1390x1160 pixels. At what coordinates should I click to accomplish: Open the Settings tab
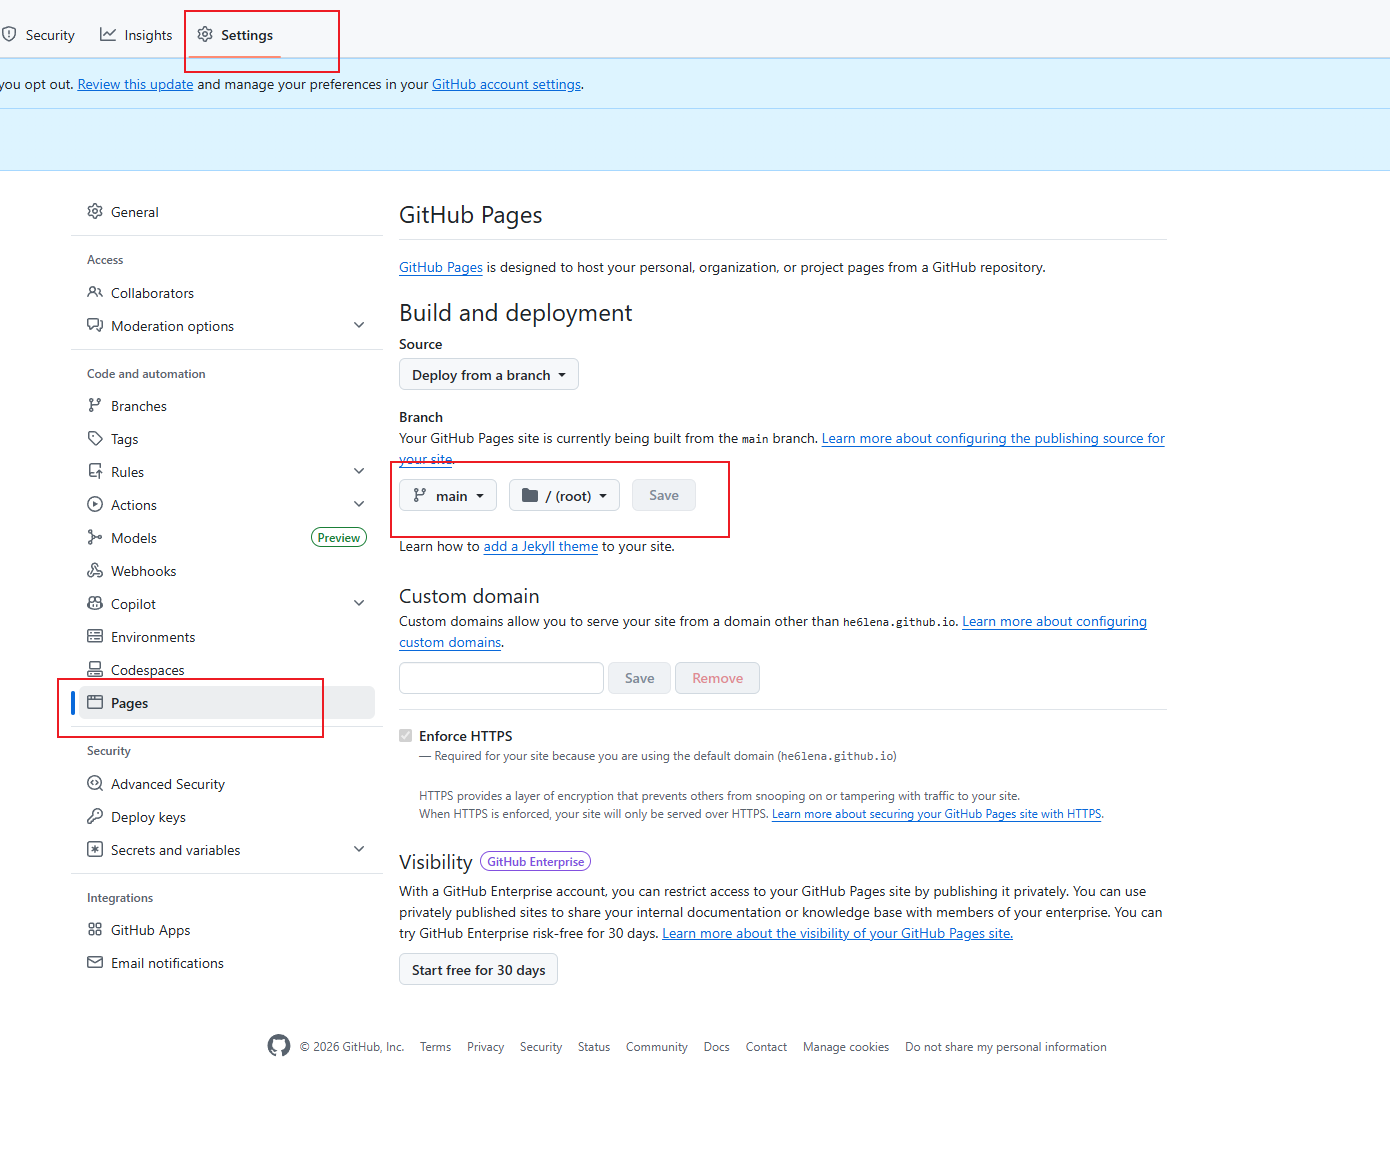[x=235, y=35]
